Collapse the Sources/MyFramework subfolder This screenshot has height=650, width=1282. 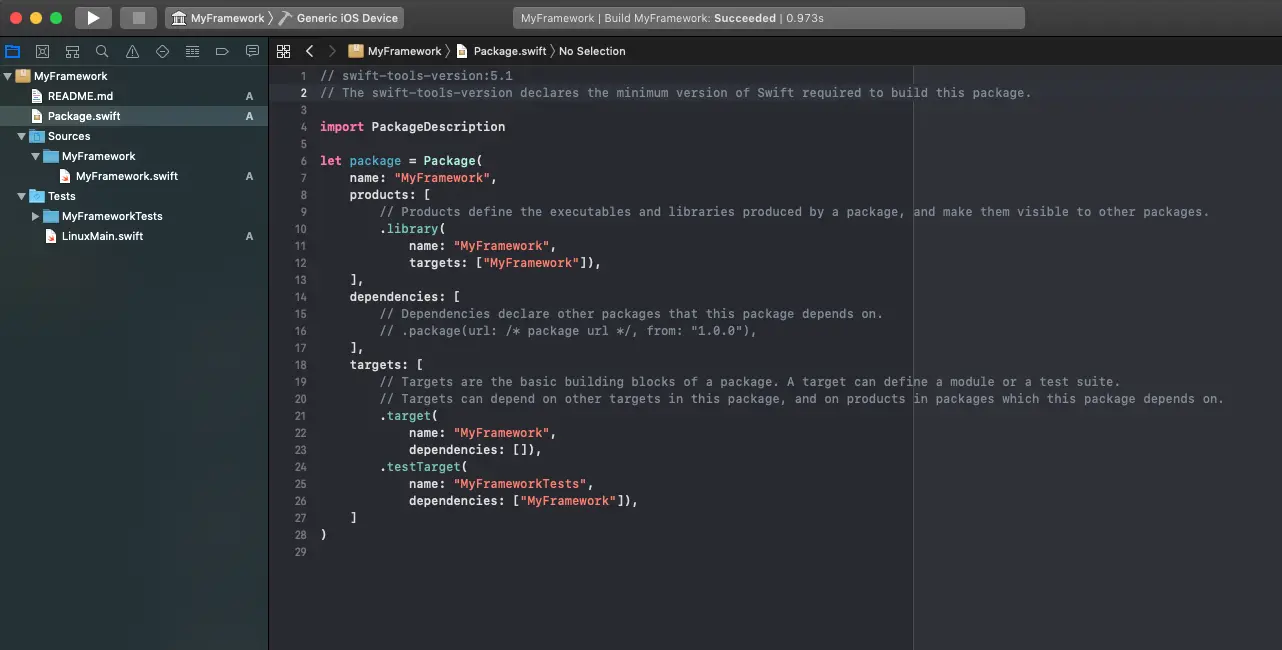click(x=35, y=156)
